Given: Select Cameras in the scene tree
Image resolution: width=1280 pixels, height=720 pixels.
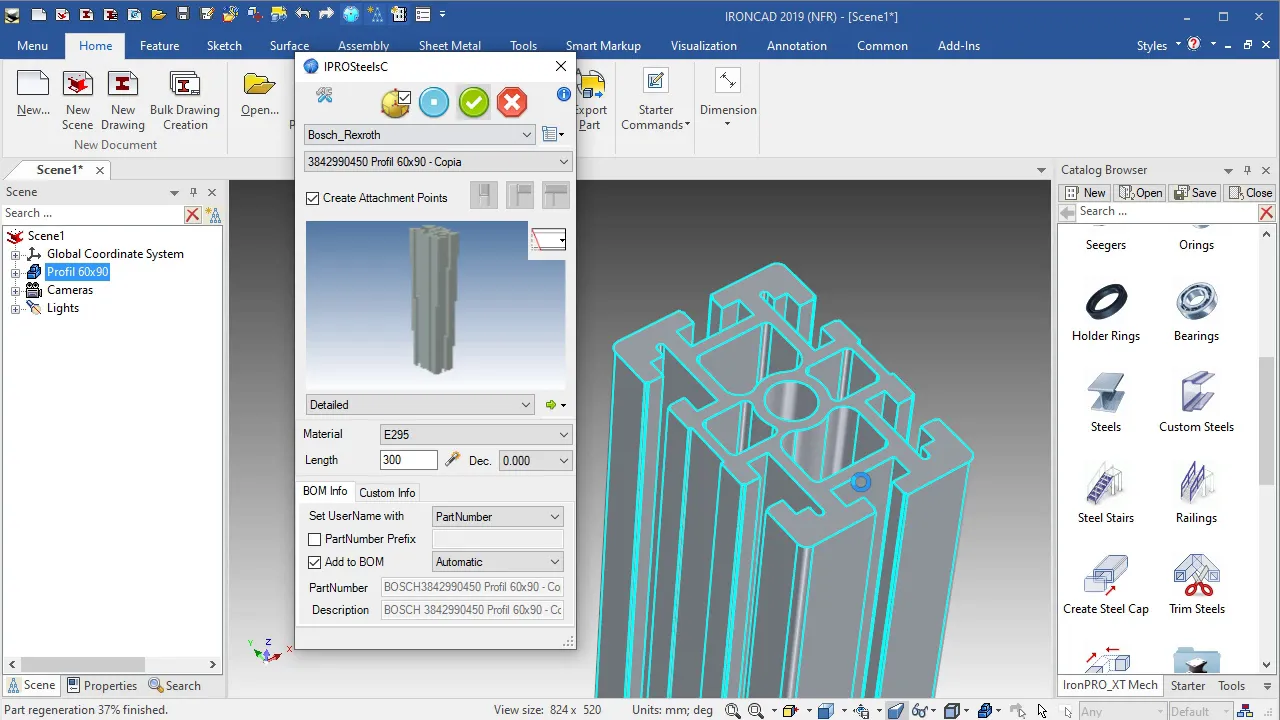Looking at the screenshot, I should point(70,290).
